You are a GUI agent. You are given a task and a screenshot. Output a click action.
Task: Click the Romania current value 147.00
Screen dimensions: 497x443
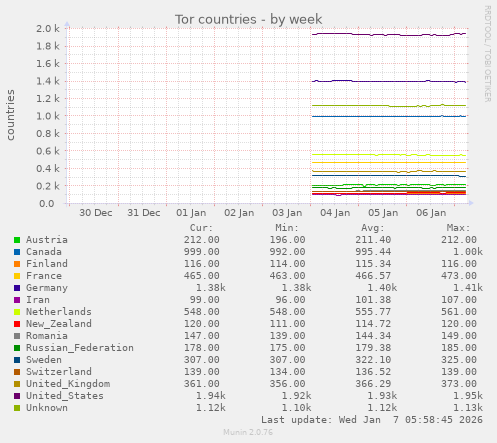click(202, 336)
